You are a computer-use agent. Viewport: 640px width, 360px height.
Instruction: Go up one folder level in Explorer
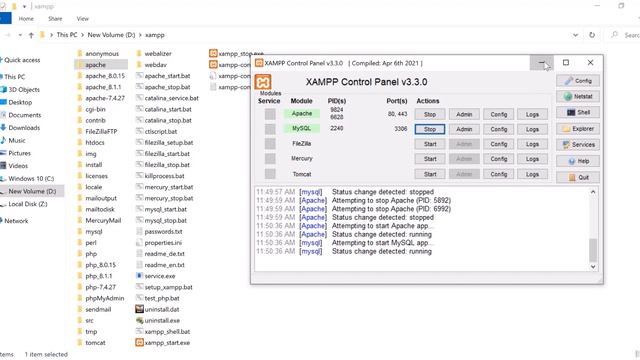pyautogui.click(x=31, y=35)
